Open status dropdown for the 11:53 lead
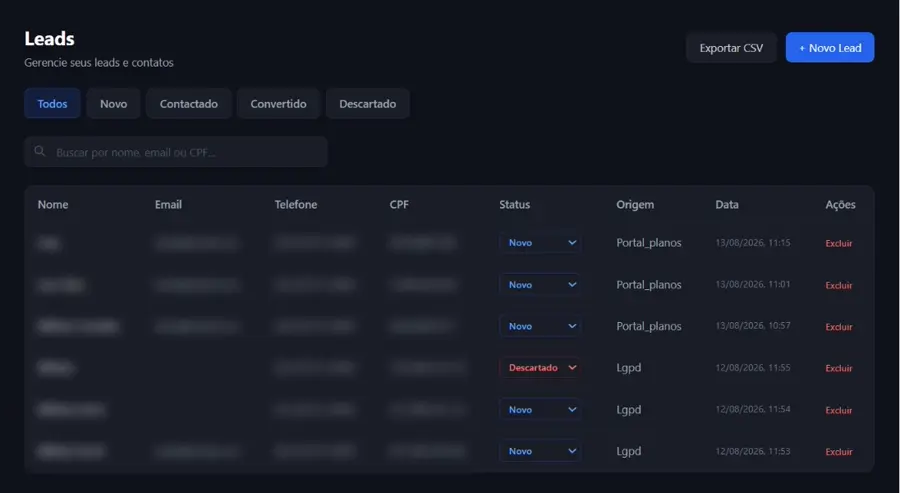The image size is (900, 493). pyautogui.click(x=540, y=451)
